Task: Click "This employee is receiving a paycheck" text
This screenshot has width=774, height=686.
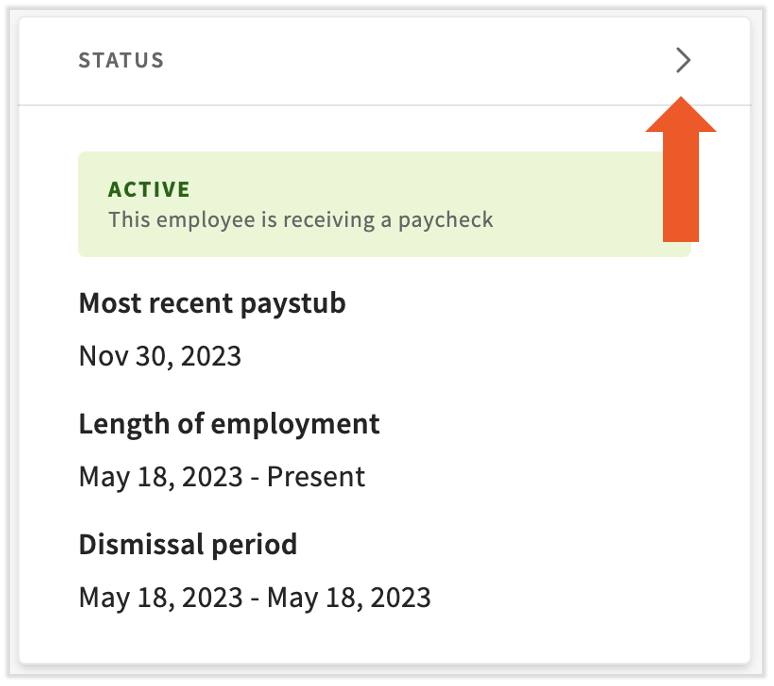Action: click(x=300, y=219)
